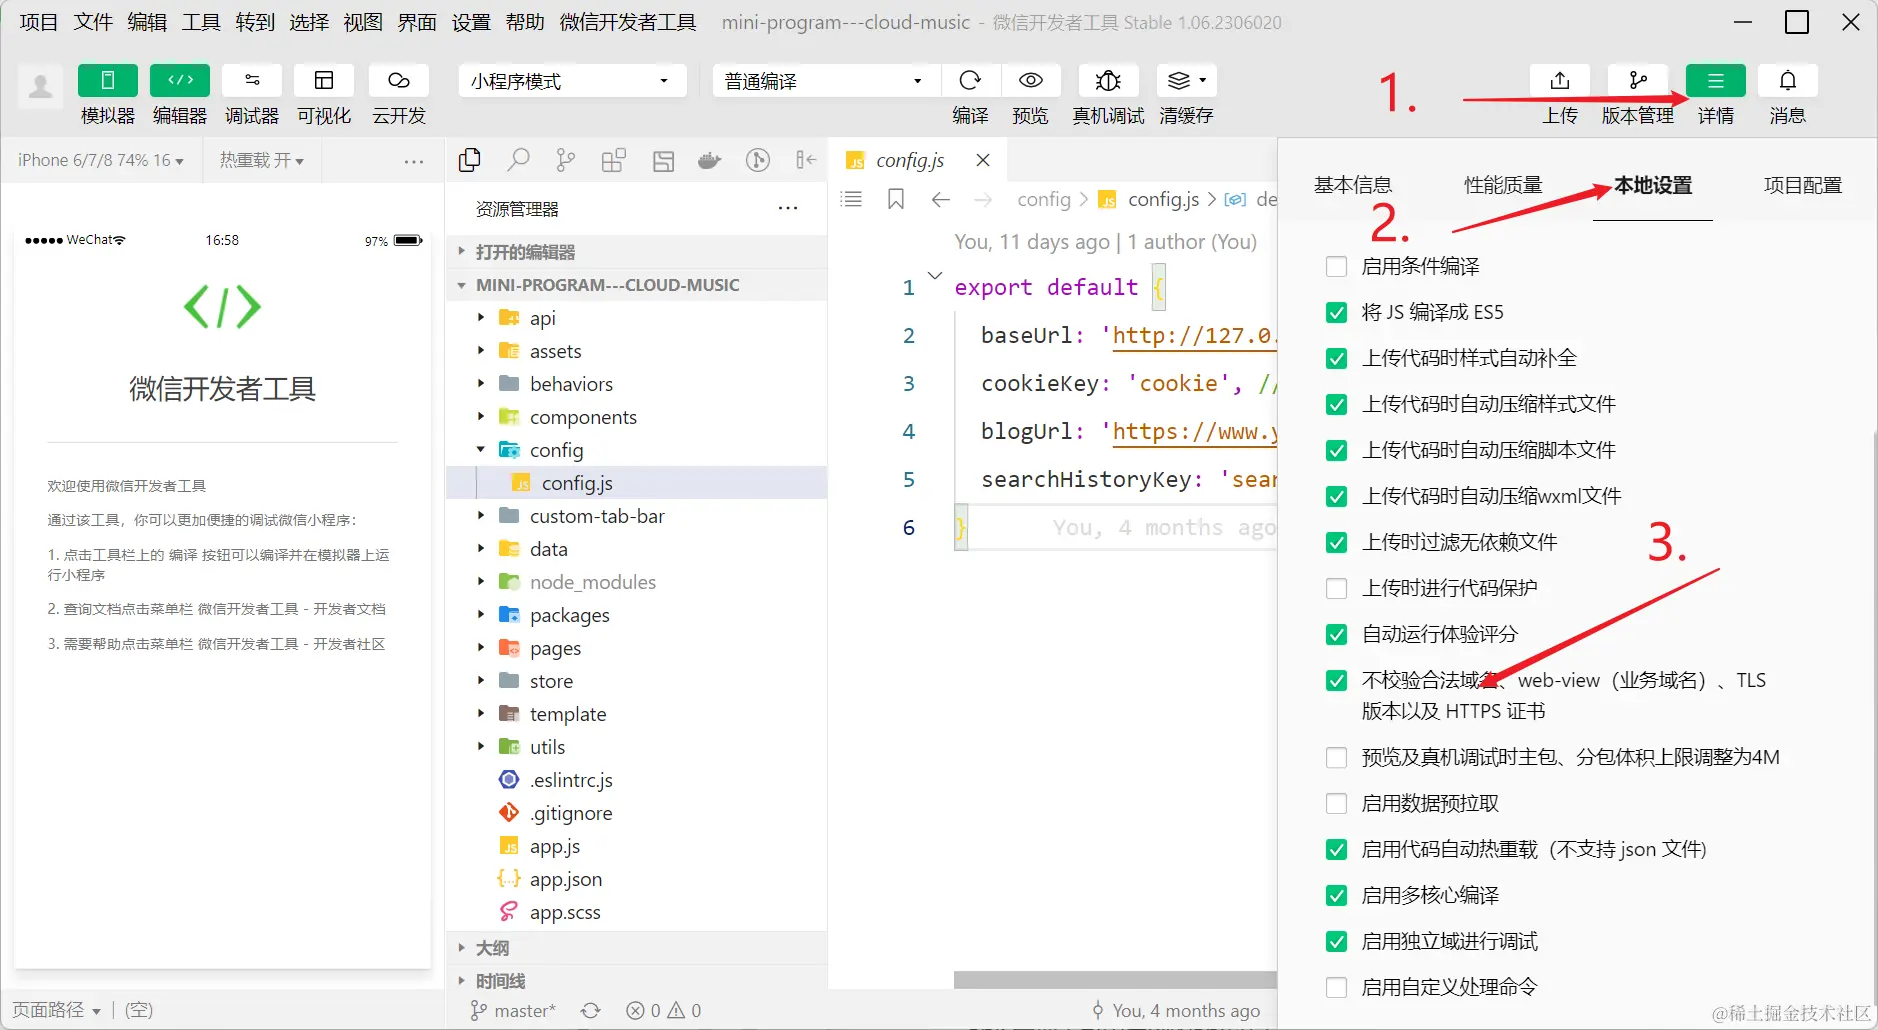Toggle 上传代码时样式自动补全 checkbox
Image resolution: width=1878 pixels, height=1030 pixels.
click(1336, 358)
